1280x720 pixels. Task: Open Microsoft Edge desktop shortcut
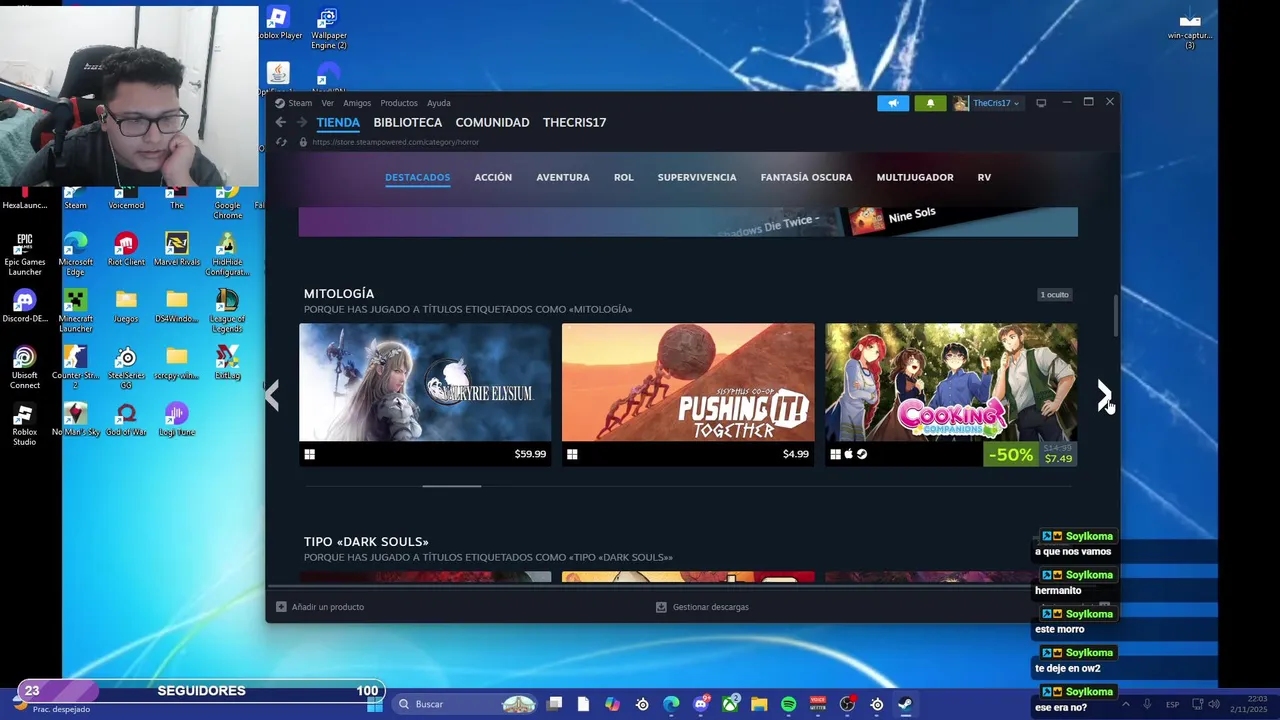click(x=75, y=255)
